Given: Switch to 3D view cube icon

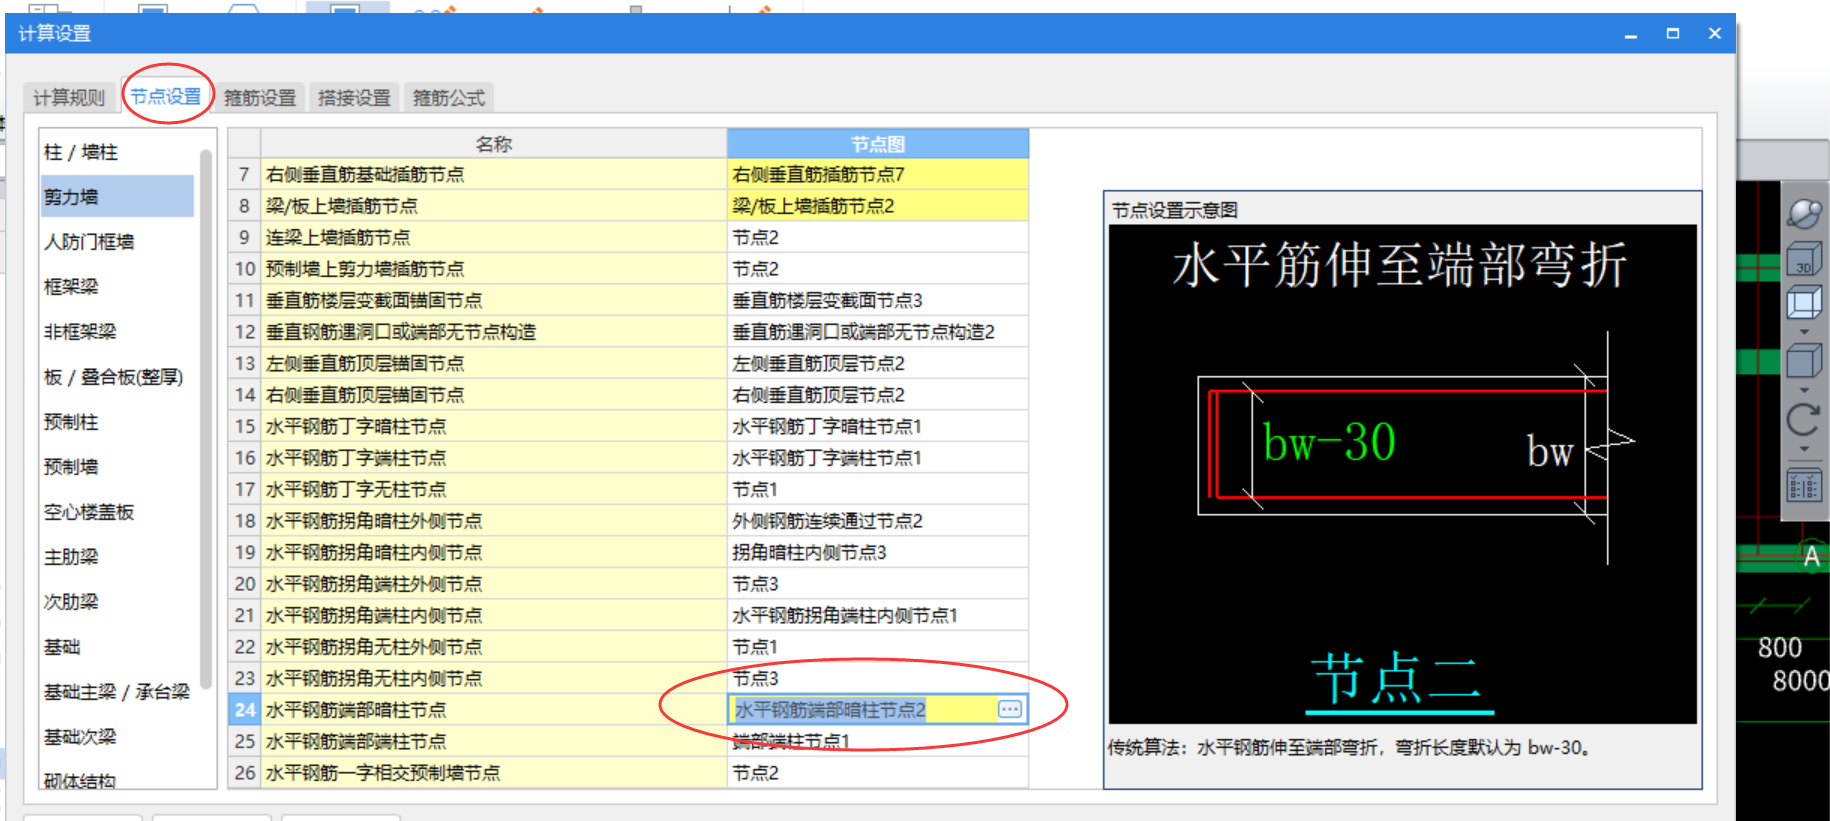Looking at the screenshot, I should click(x=1804, y=258).
